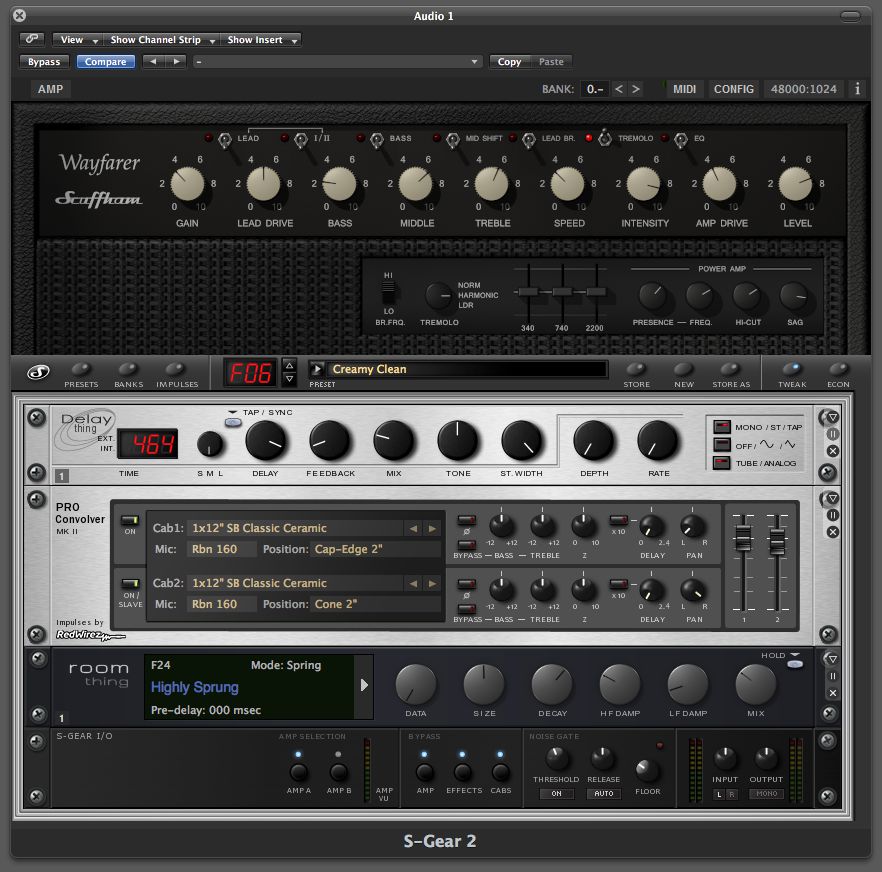The width and height of the screenshot is (882, 872).
Task: Toggle the HI/LO BR.FRQ switch
Action: (x=388, y=293)
